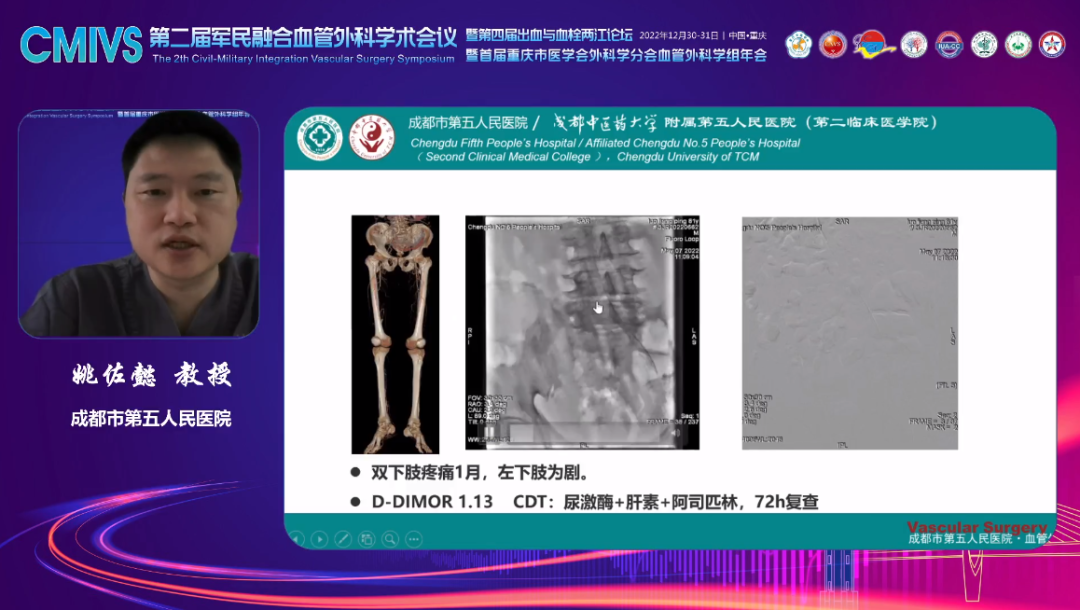The height and width of the screenshot is (610, 1080).
Task: Click the date 2022年12月30-31日 in the banner
Action: (678, 36)
